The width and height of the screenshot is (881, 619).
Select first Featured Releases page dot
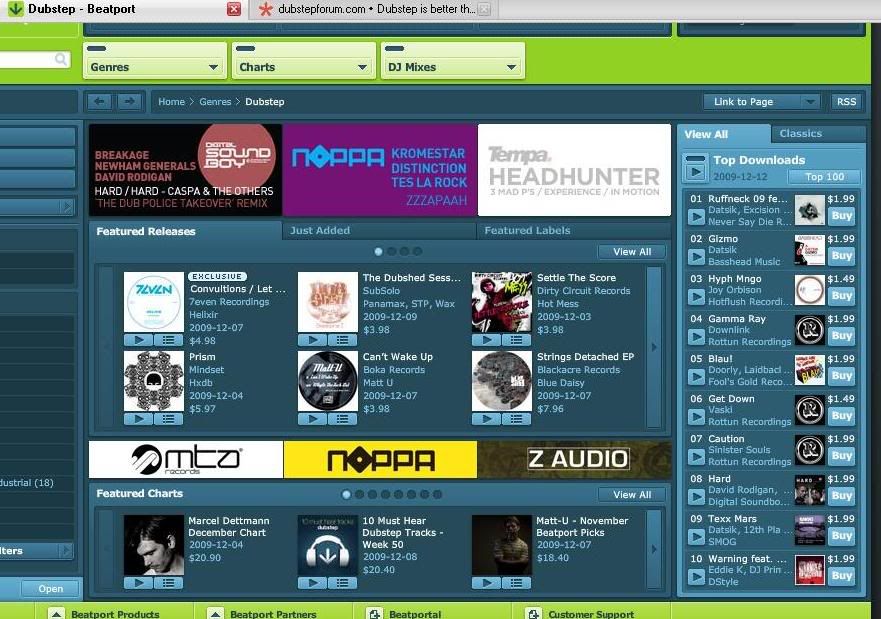pos(378,252)
